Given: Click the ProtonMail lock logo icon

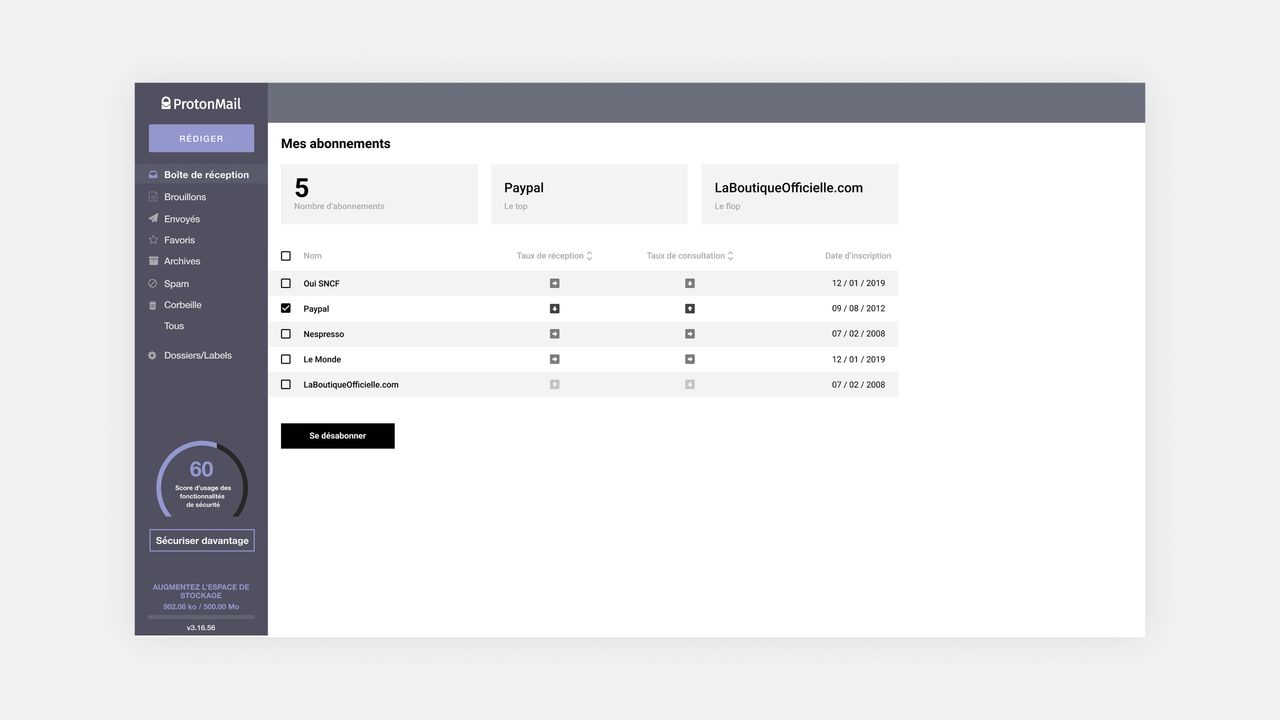Looking at the screenshot, I should pos(166,103).
